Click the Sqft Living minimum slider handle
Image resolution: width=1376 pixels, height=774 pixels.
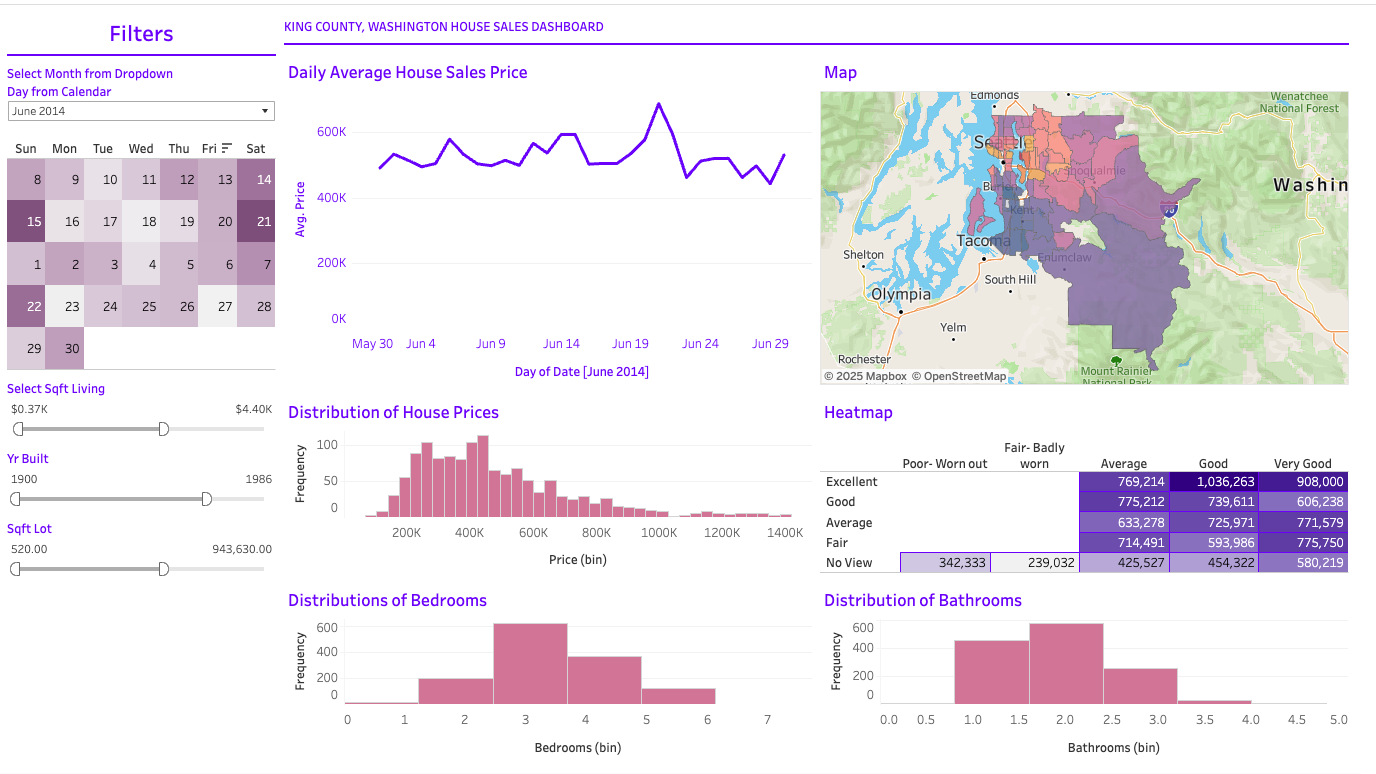pos(17,429)
